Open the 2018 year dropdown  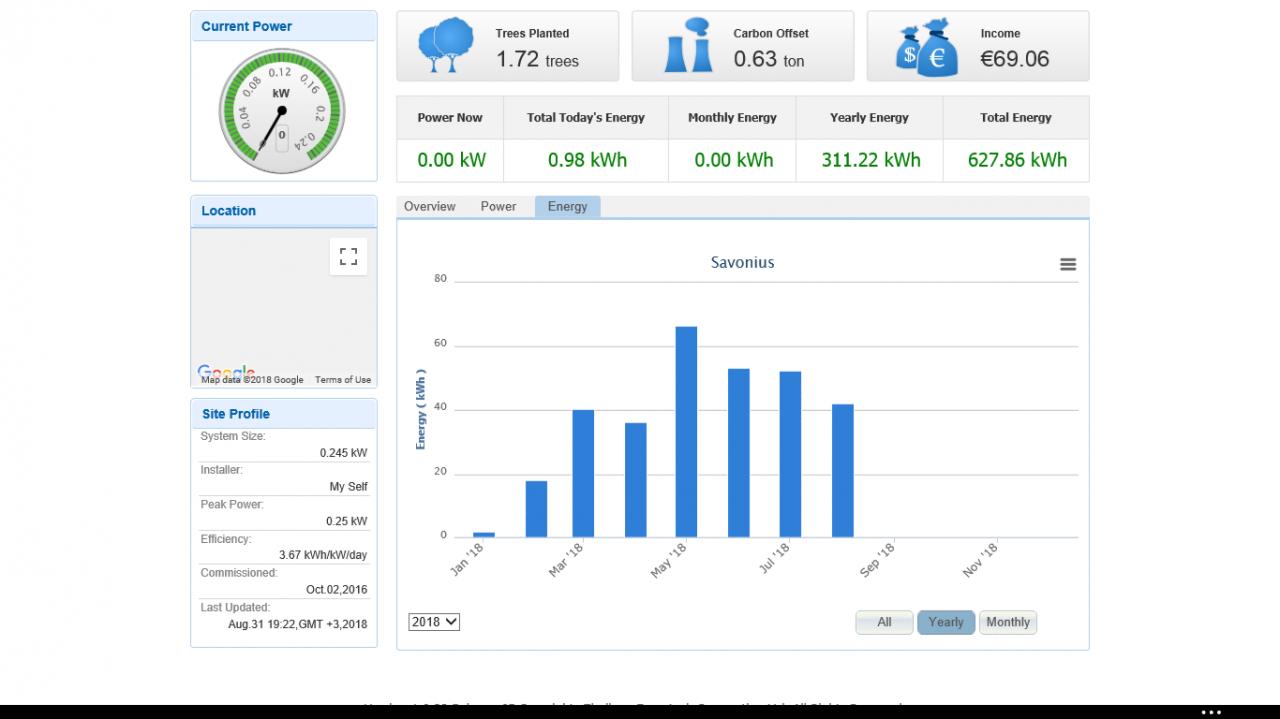point(434,621)
